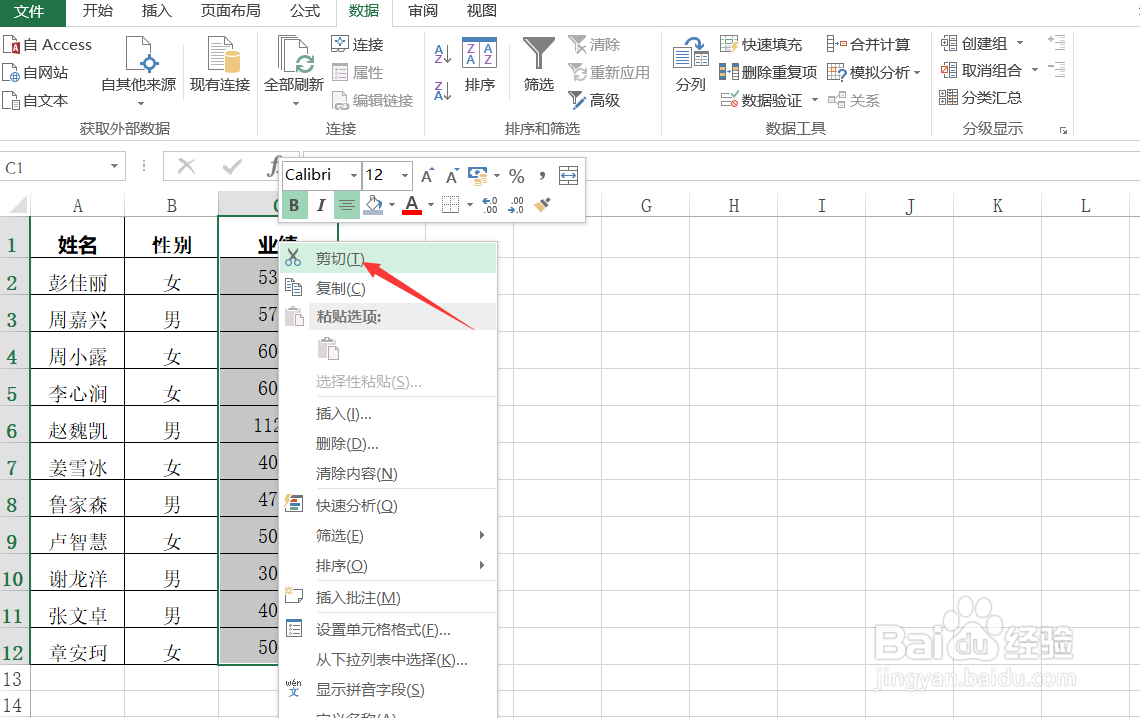Open existing connections (现有连接)

coord(220,65)
